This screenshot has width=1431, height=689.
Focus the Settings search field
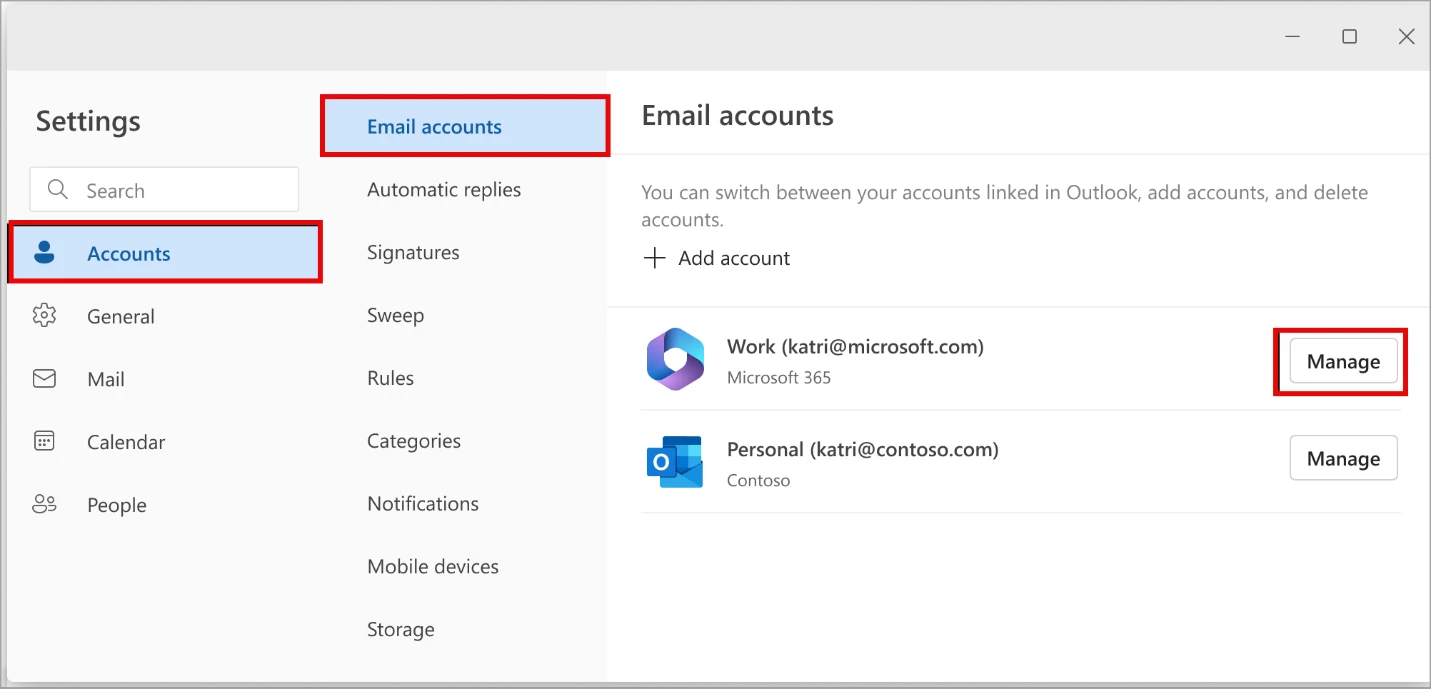coord(164,190)
